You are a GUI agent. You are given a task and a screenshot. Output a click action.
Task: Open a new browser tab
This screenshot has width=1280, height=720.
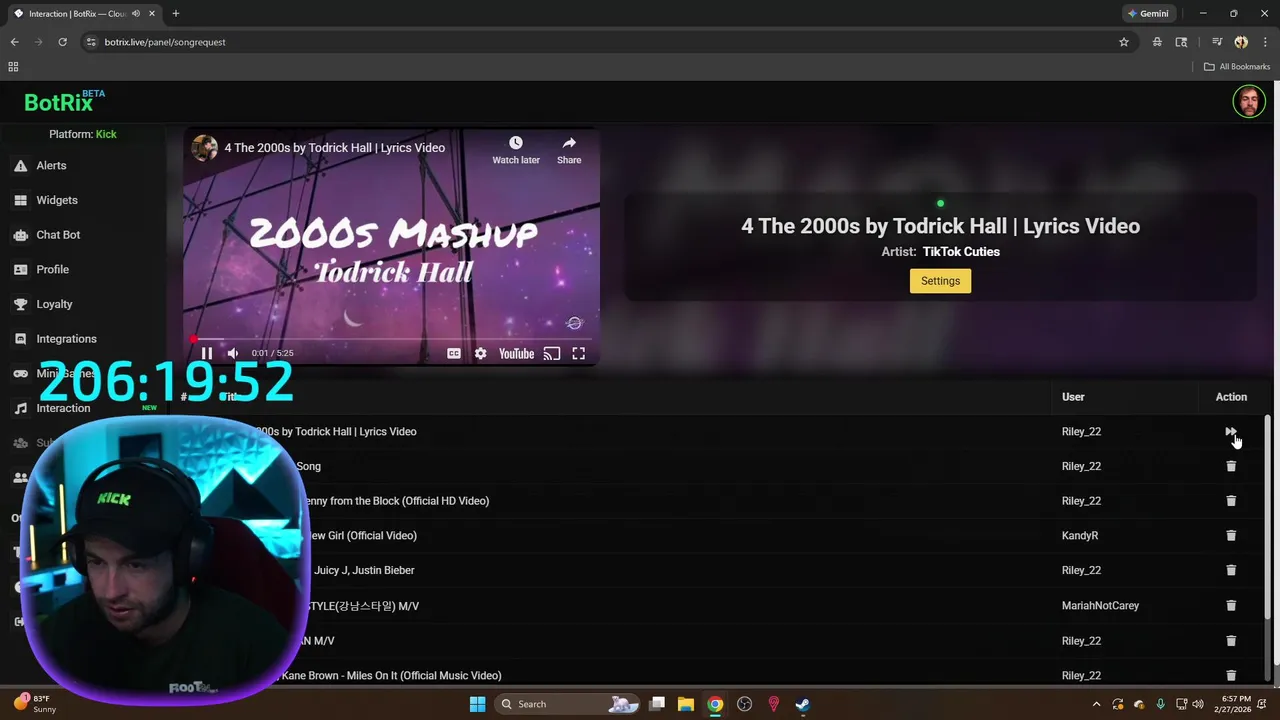(176, 14)
